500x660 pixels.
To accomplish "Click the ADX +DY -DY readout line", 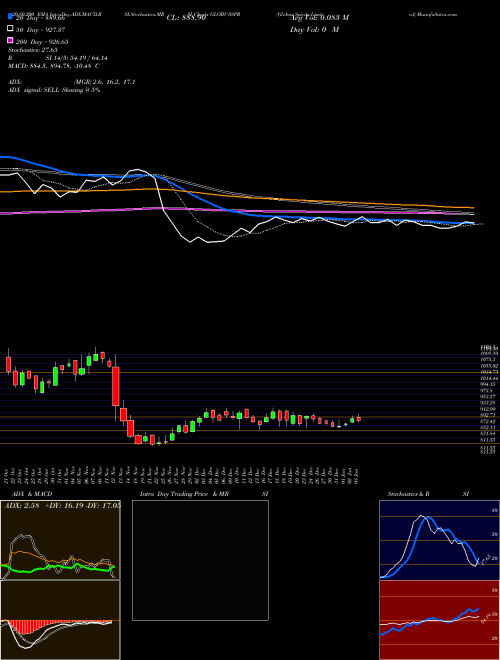I will click(62, 505).
